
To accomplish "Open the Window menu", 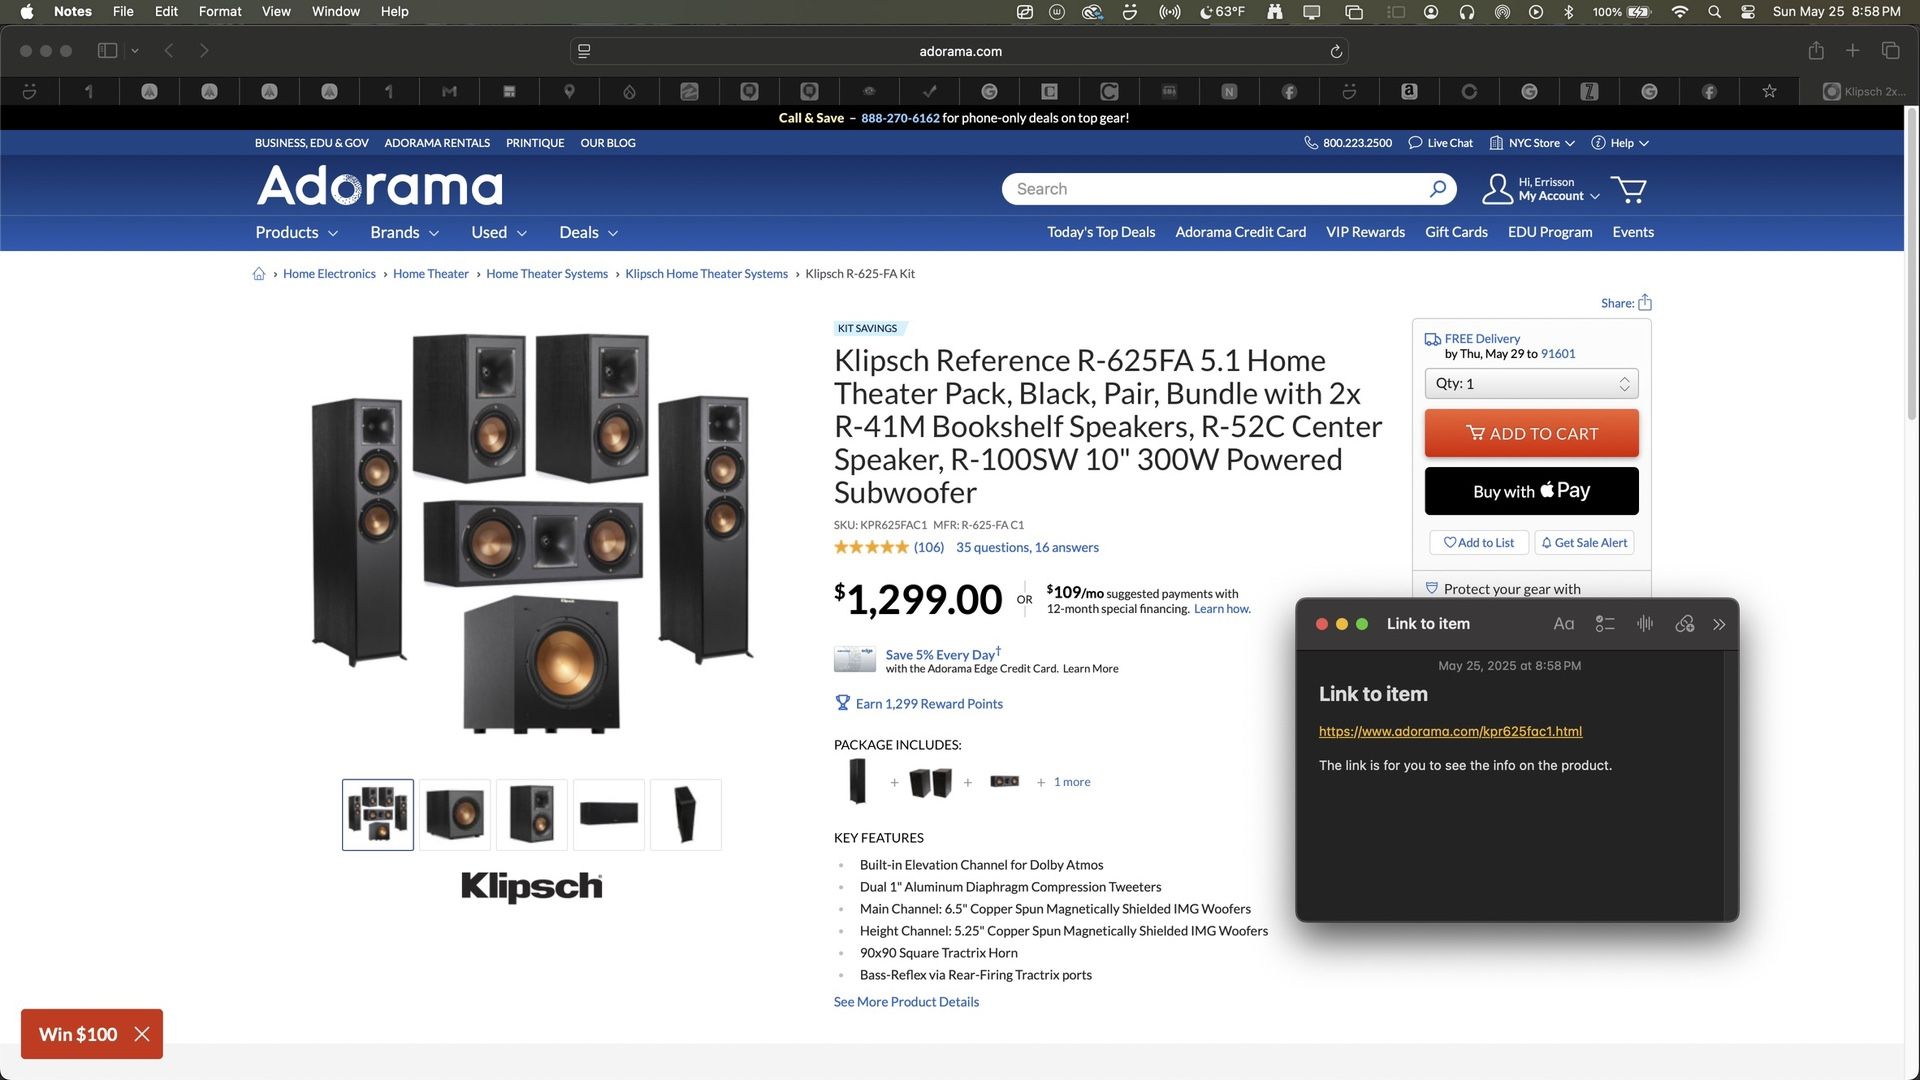I will pyautogui.click(x=335, y=12).
